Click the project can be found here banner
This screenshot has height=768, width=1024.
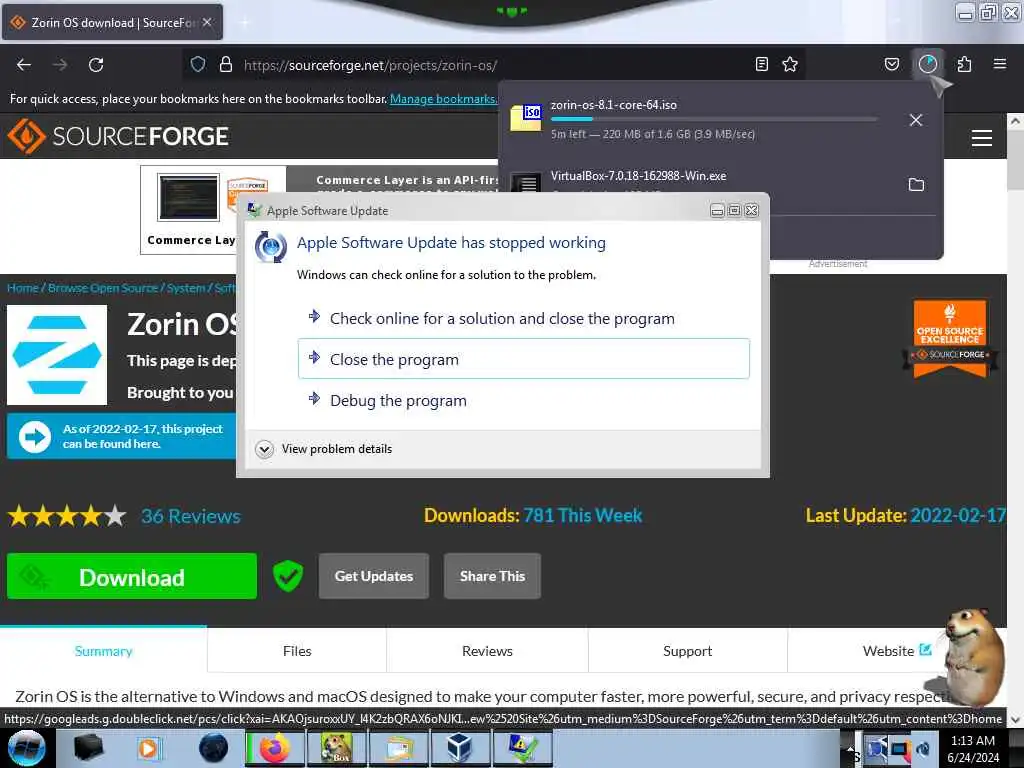(x=121, y=436)
